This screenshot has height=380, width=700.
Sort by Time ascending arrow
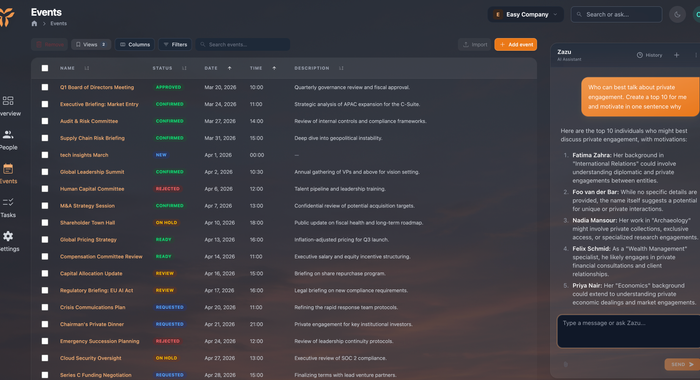coord(274,68)
